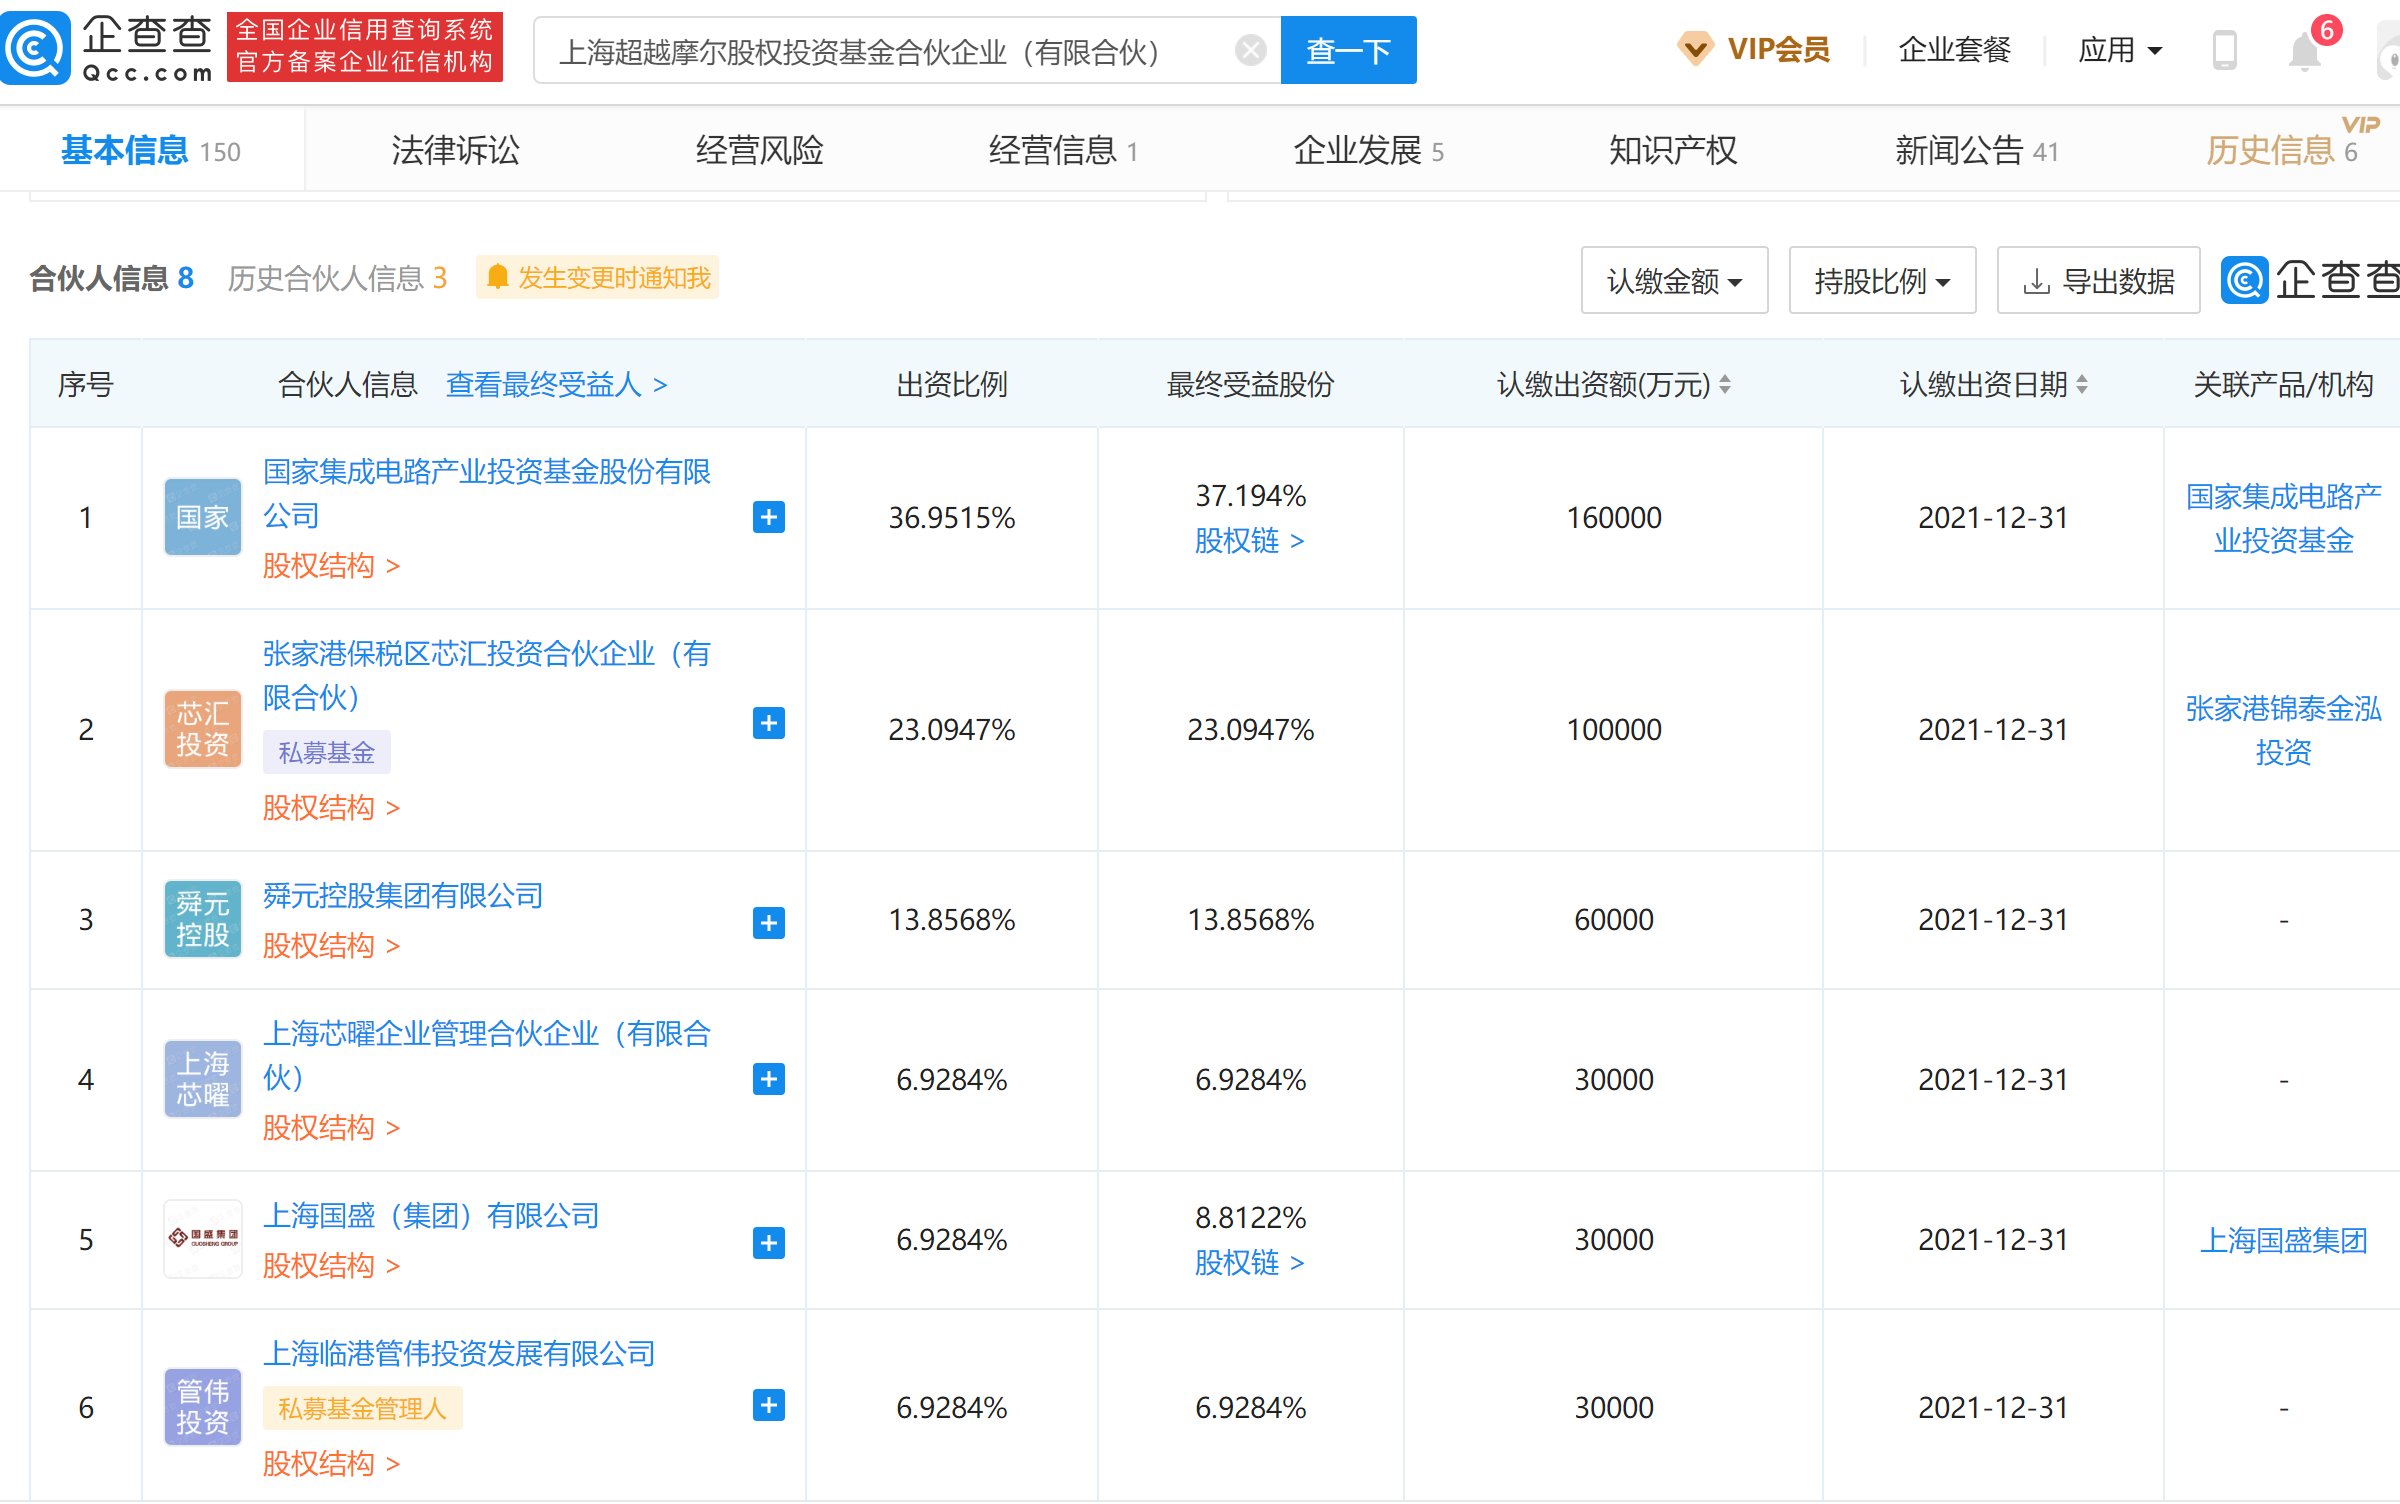Open 上海临港管伟投资发展有限公司 link
This screenshot has height=1504, width=2400.
click(x=459, y=1353)
